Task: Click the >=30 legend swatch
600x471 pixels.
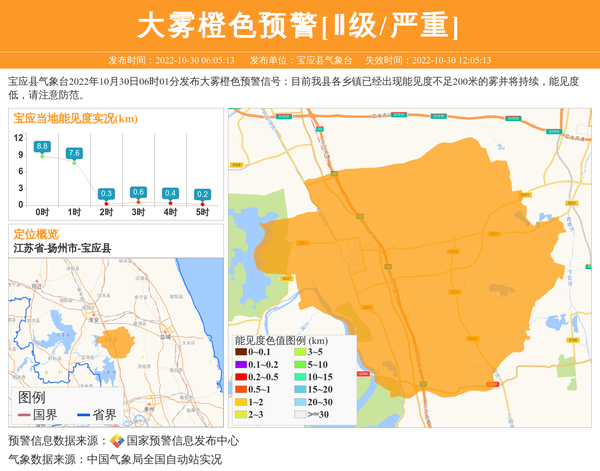Action: (299, 414)
